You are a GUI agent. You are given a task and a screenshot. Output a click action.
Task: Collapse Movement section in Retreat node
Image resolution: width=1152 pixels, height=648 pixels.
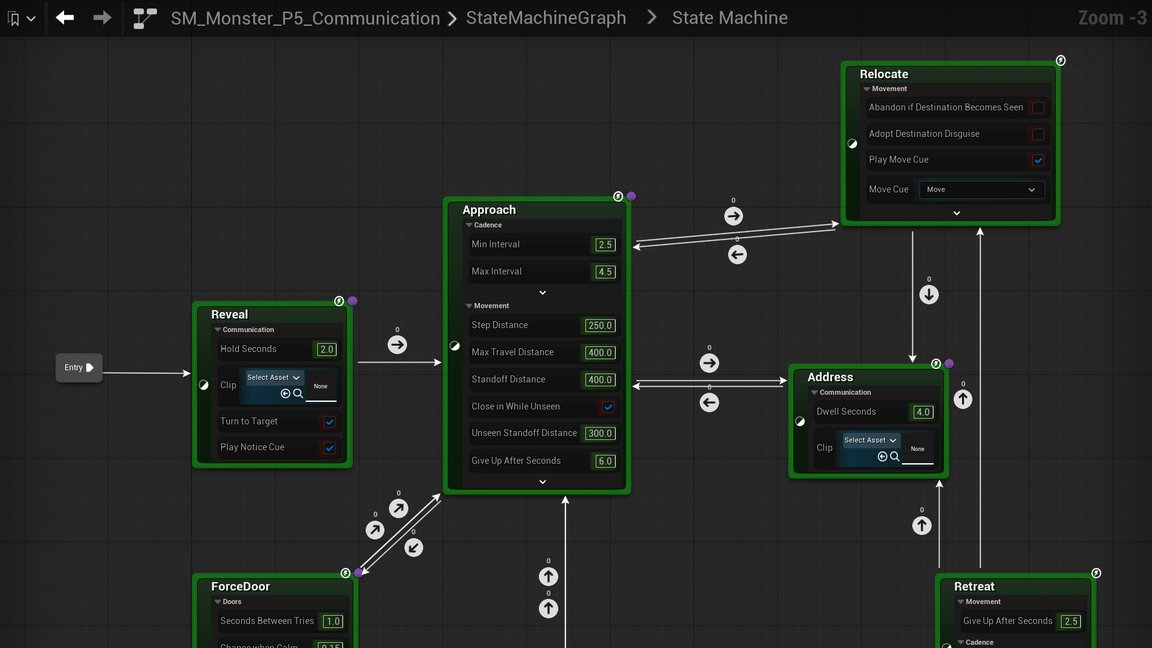click(960, 602)
